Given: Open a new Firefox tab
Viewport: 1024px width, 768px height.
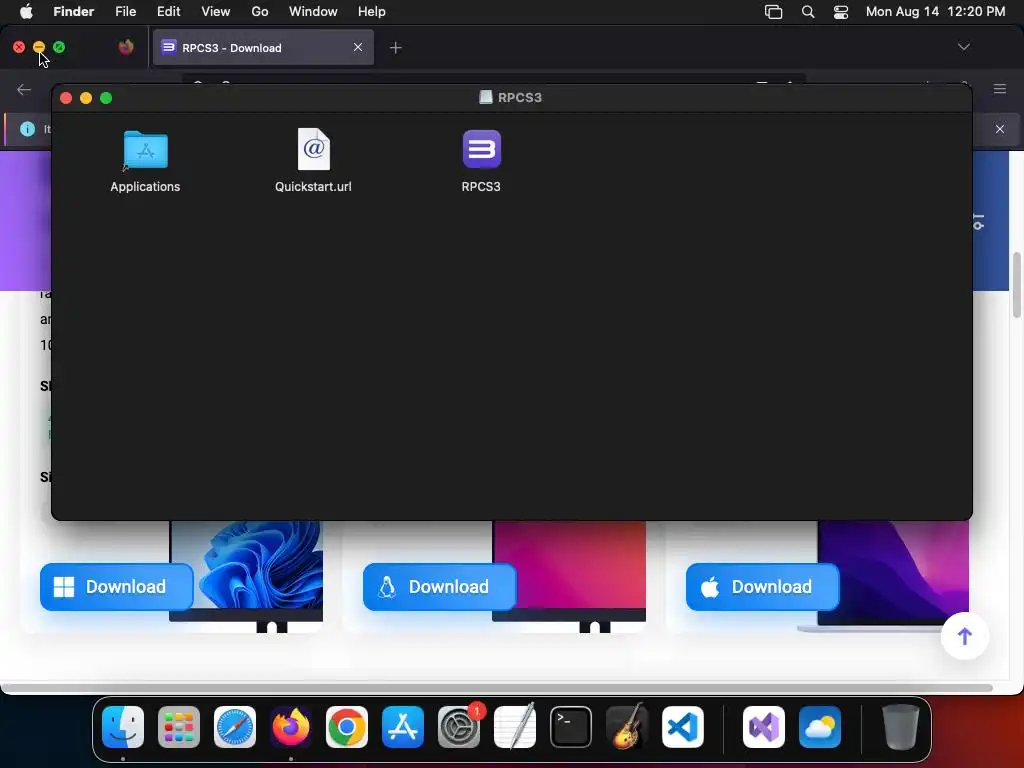Looking at the screenshot, I should click(396, 48).
